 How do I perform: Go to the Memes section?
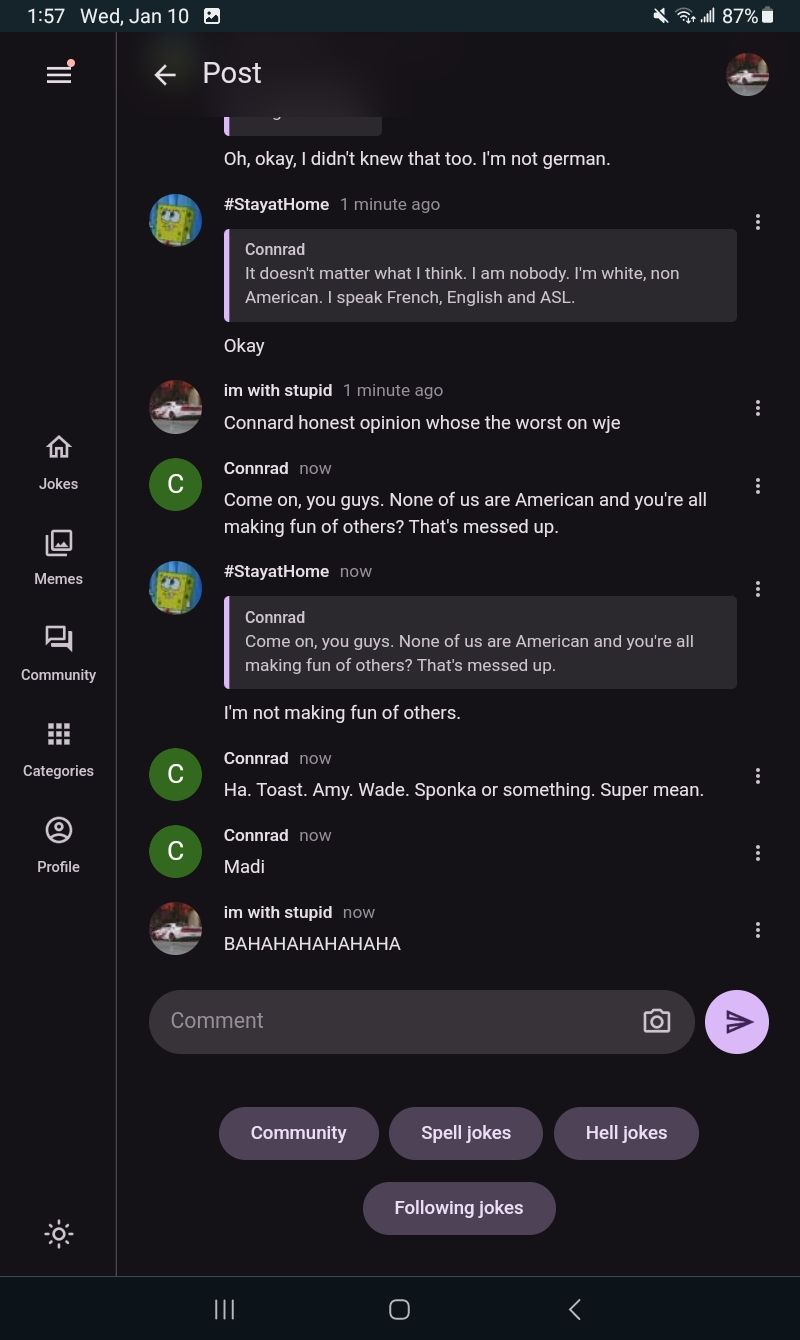[59, 557]
